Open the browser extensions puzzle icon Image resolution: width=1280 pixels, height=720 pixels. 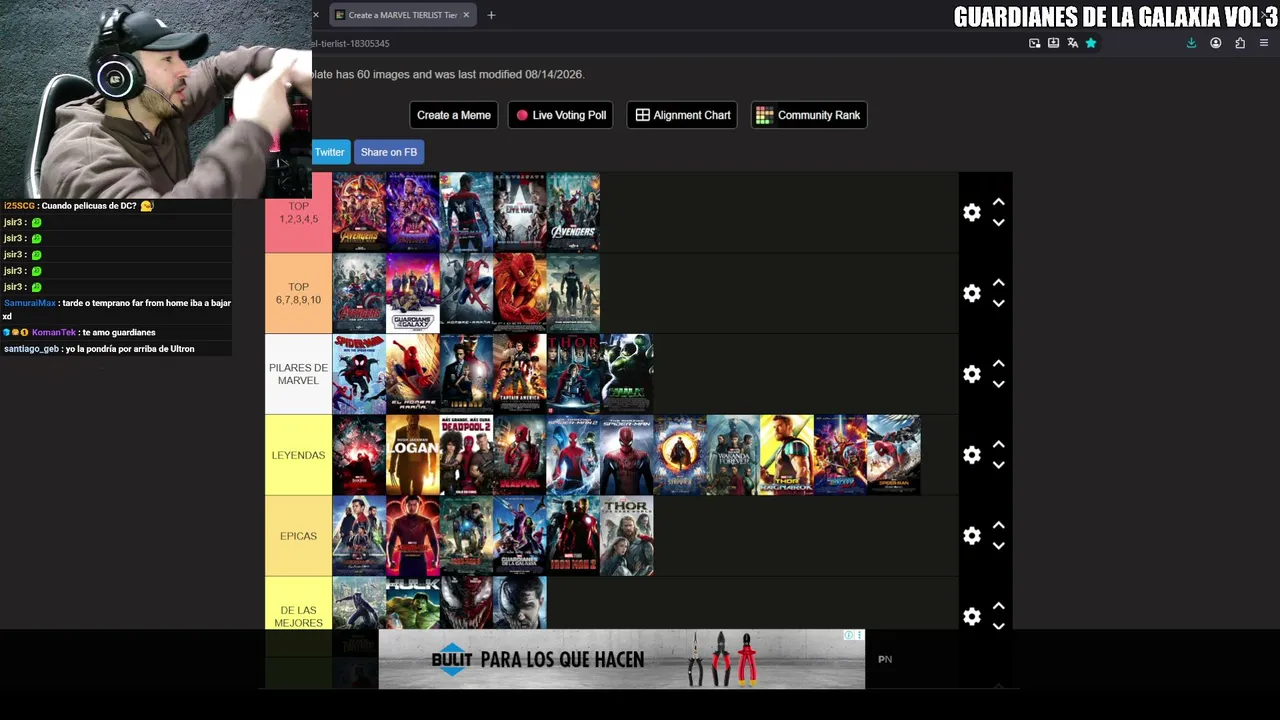pos(1240,43)
